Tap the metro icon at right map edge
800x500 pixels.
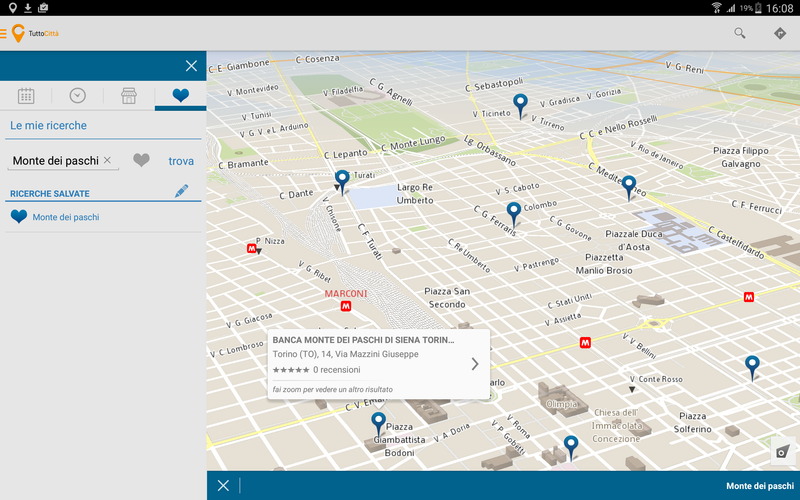[748, 297]
